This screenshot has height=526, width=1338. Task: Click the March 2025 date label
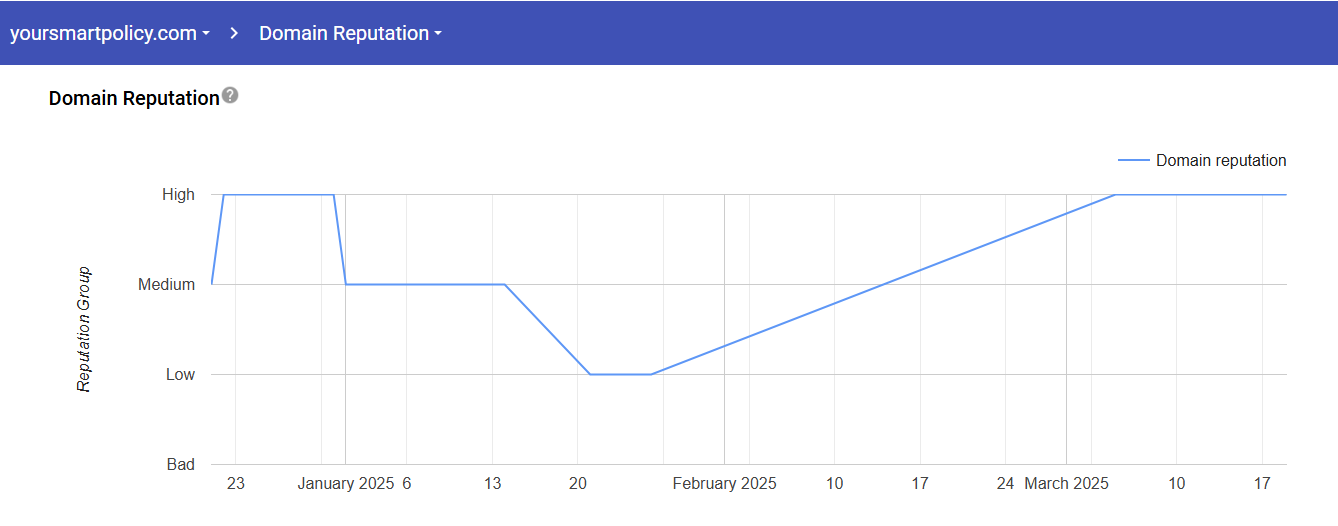click(x=1066, y=484)
